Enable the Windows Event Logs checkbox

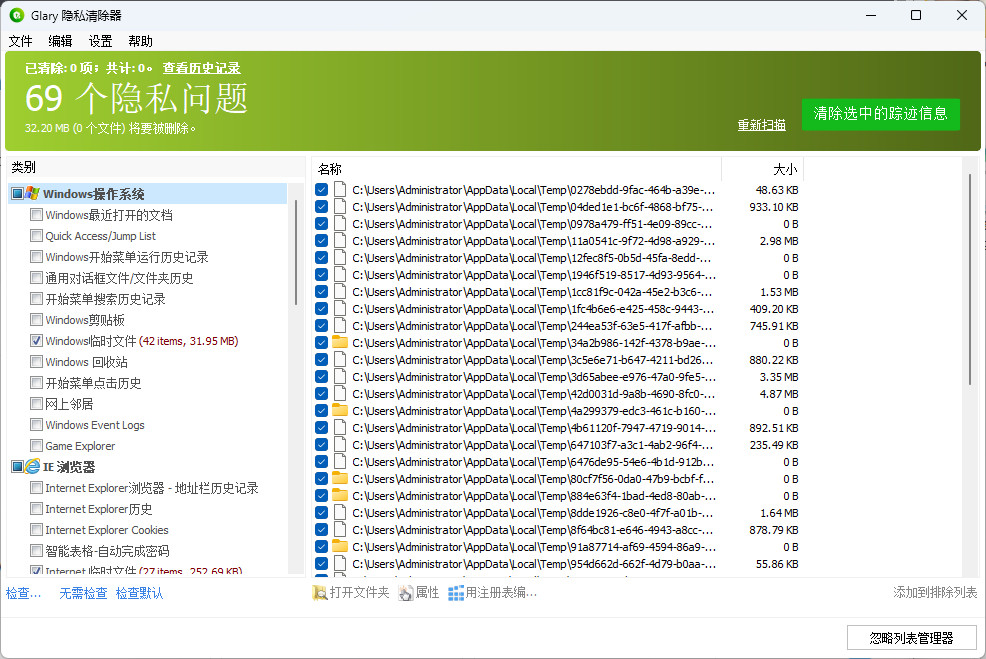pos(36,424)
